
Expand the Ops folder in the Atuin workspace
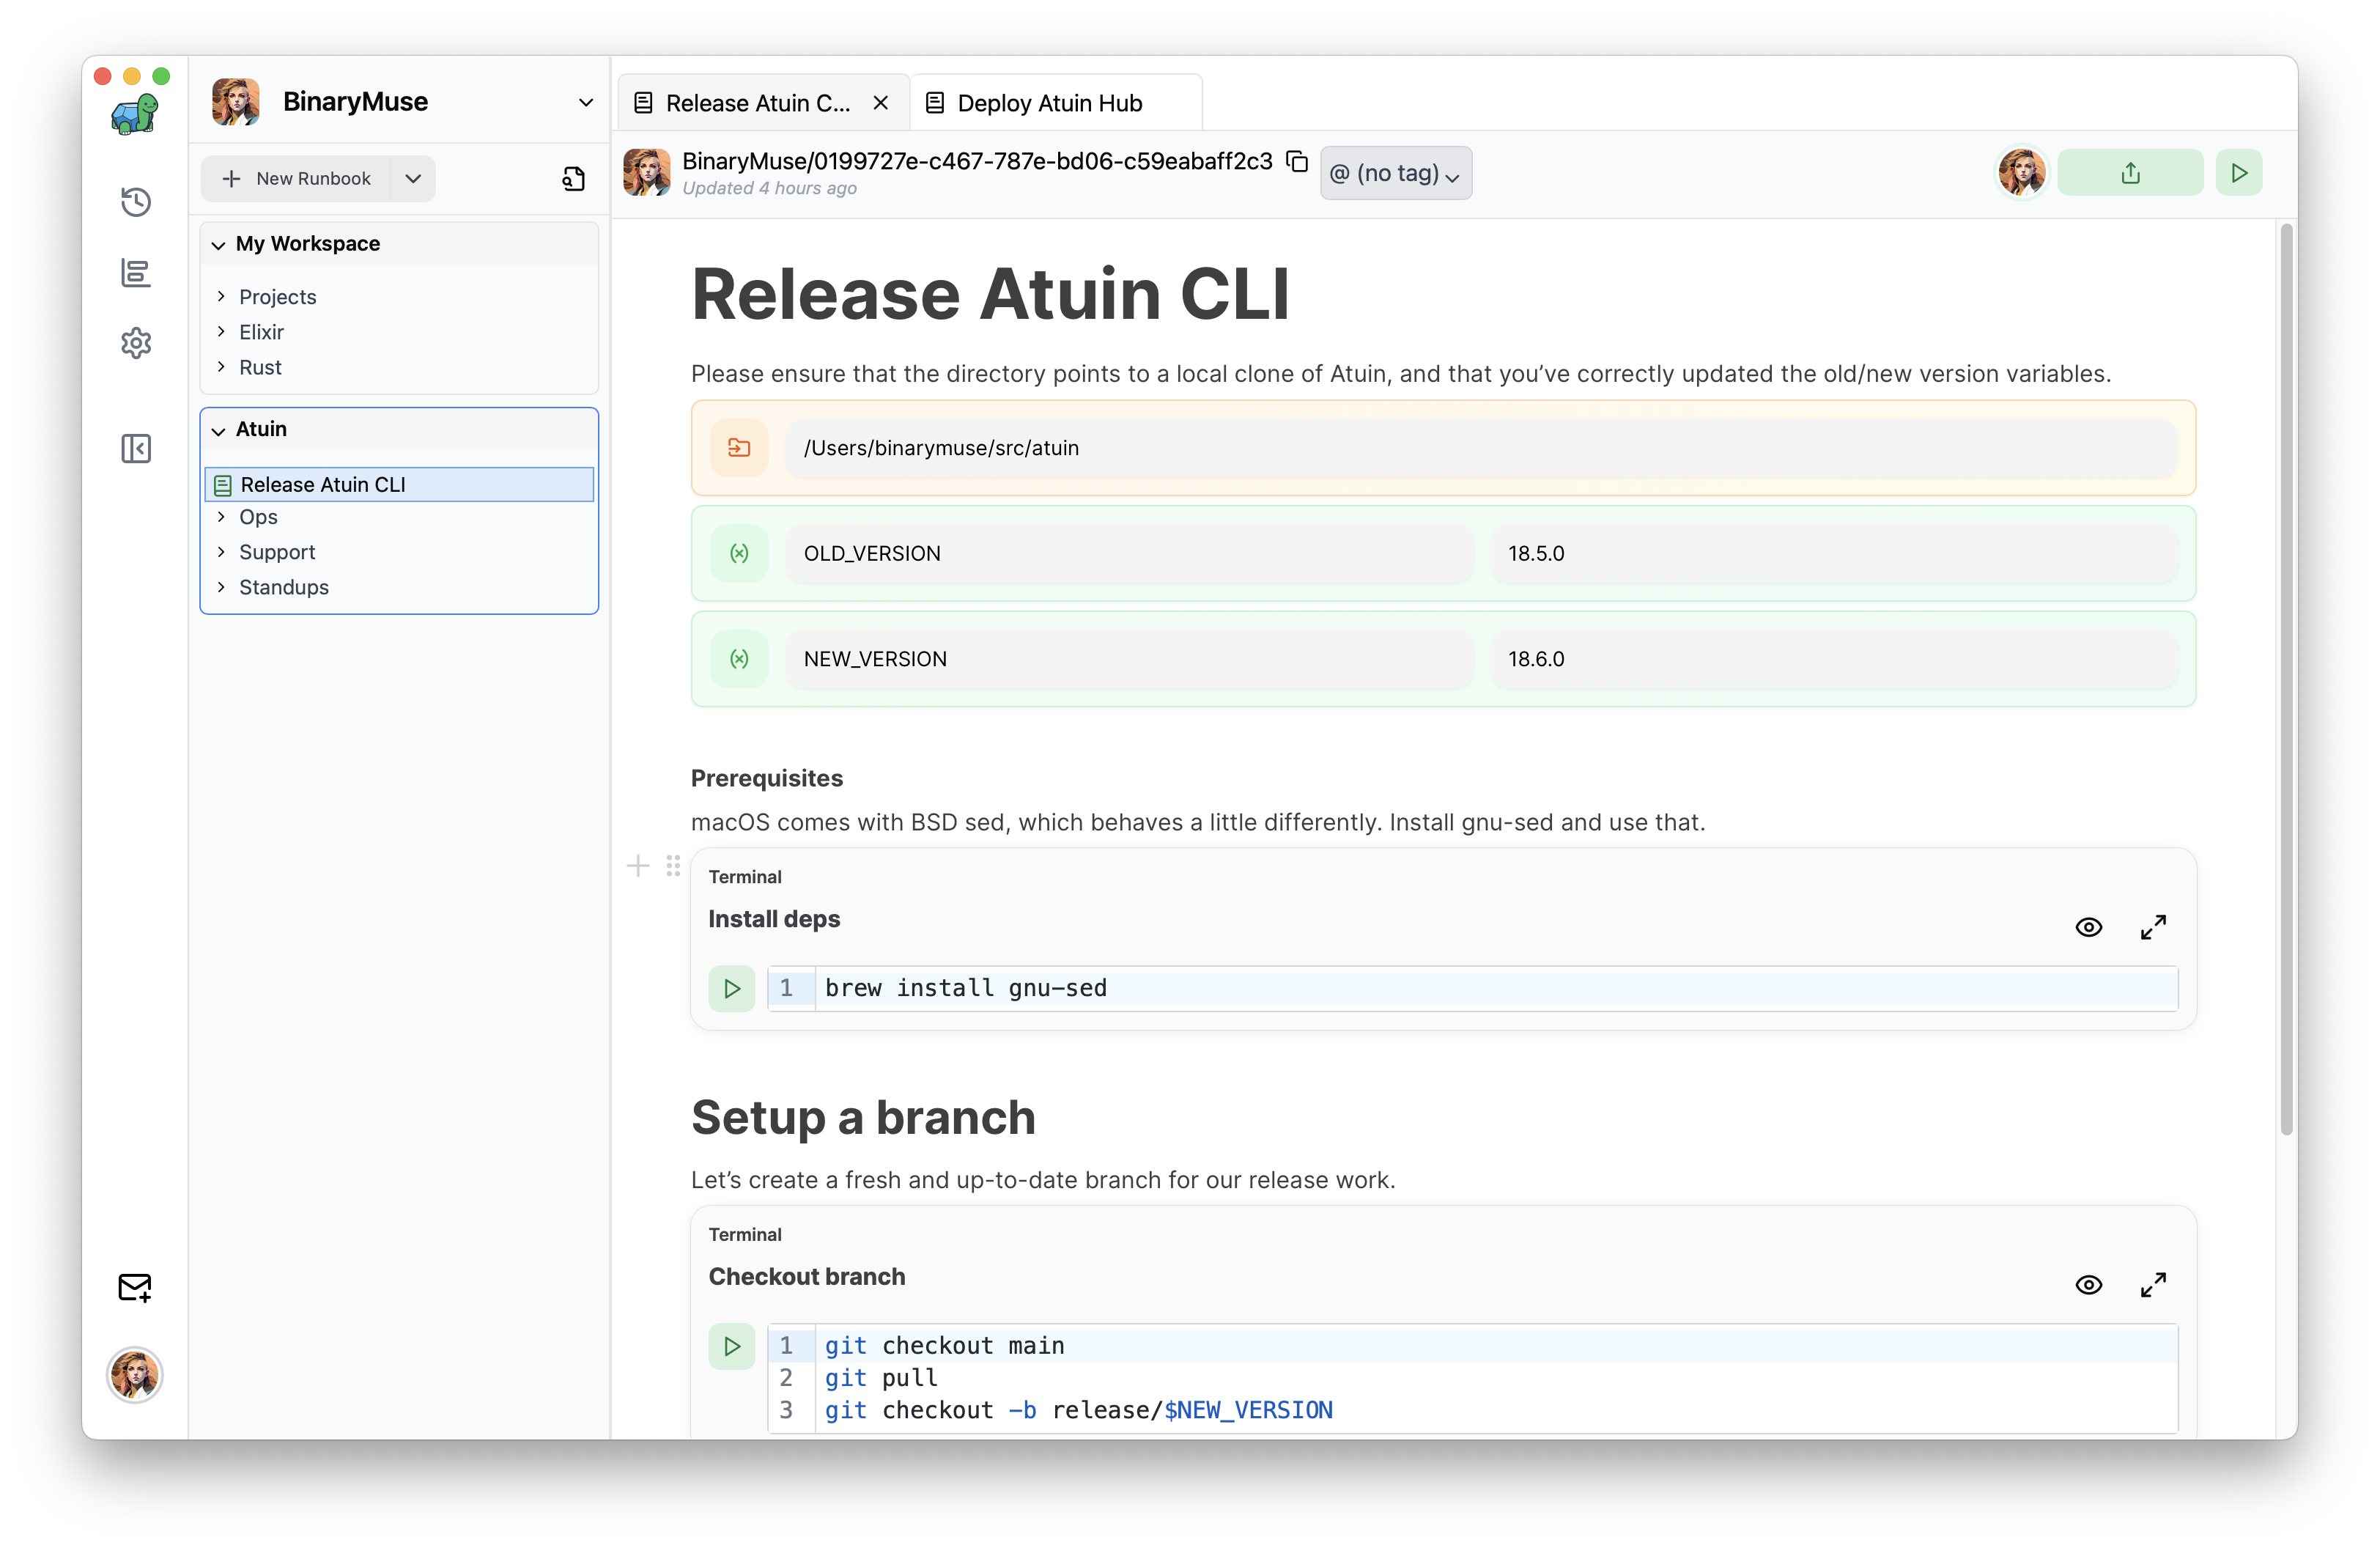[222, 517]
